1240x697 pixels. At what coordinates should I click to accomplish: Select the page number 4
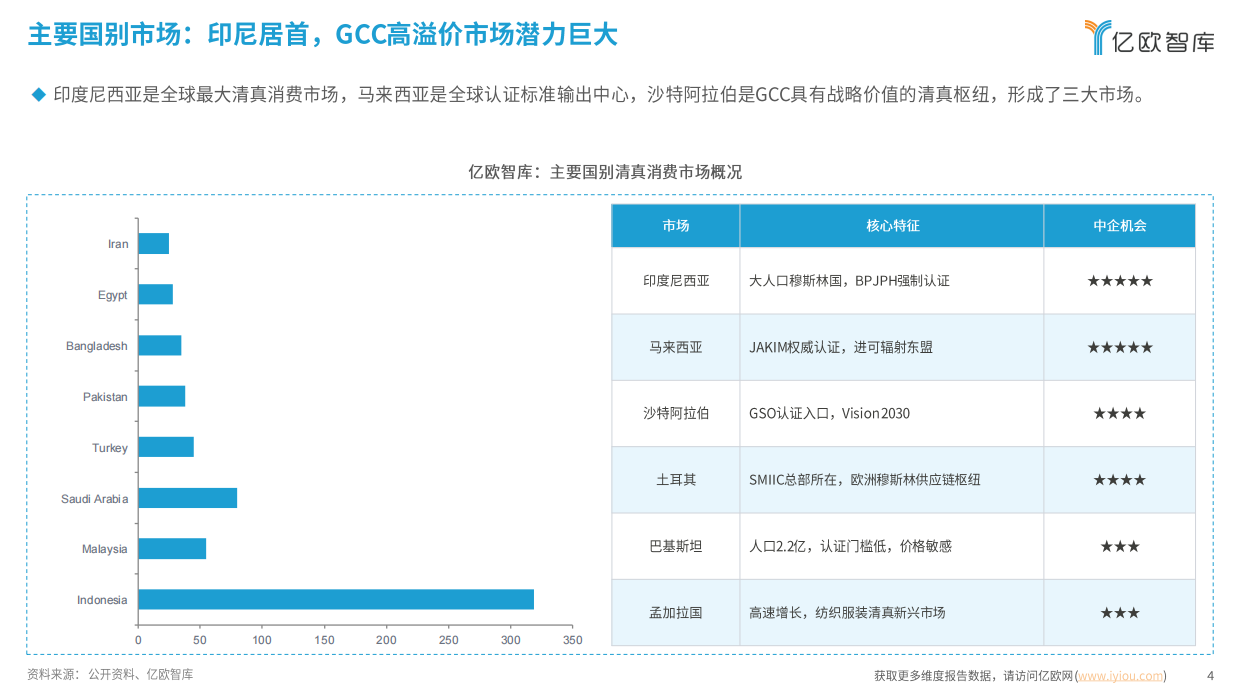1208,675
